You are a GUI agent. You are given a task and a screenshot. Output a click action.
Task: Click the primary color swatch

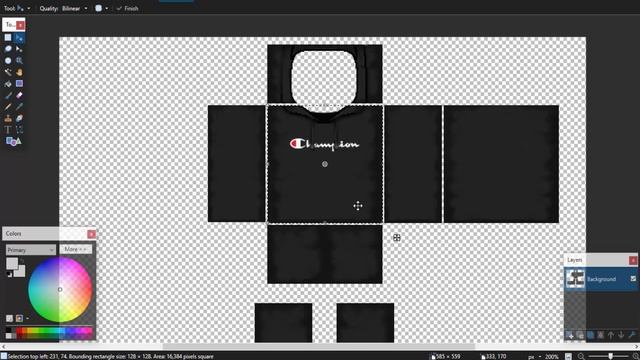[x=12, y=263]
